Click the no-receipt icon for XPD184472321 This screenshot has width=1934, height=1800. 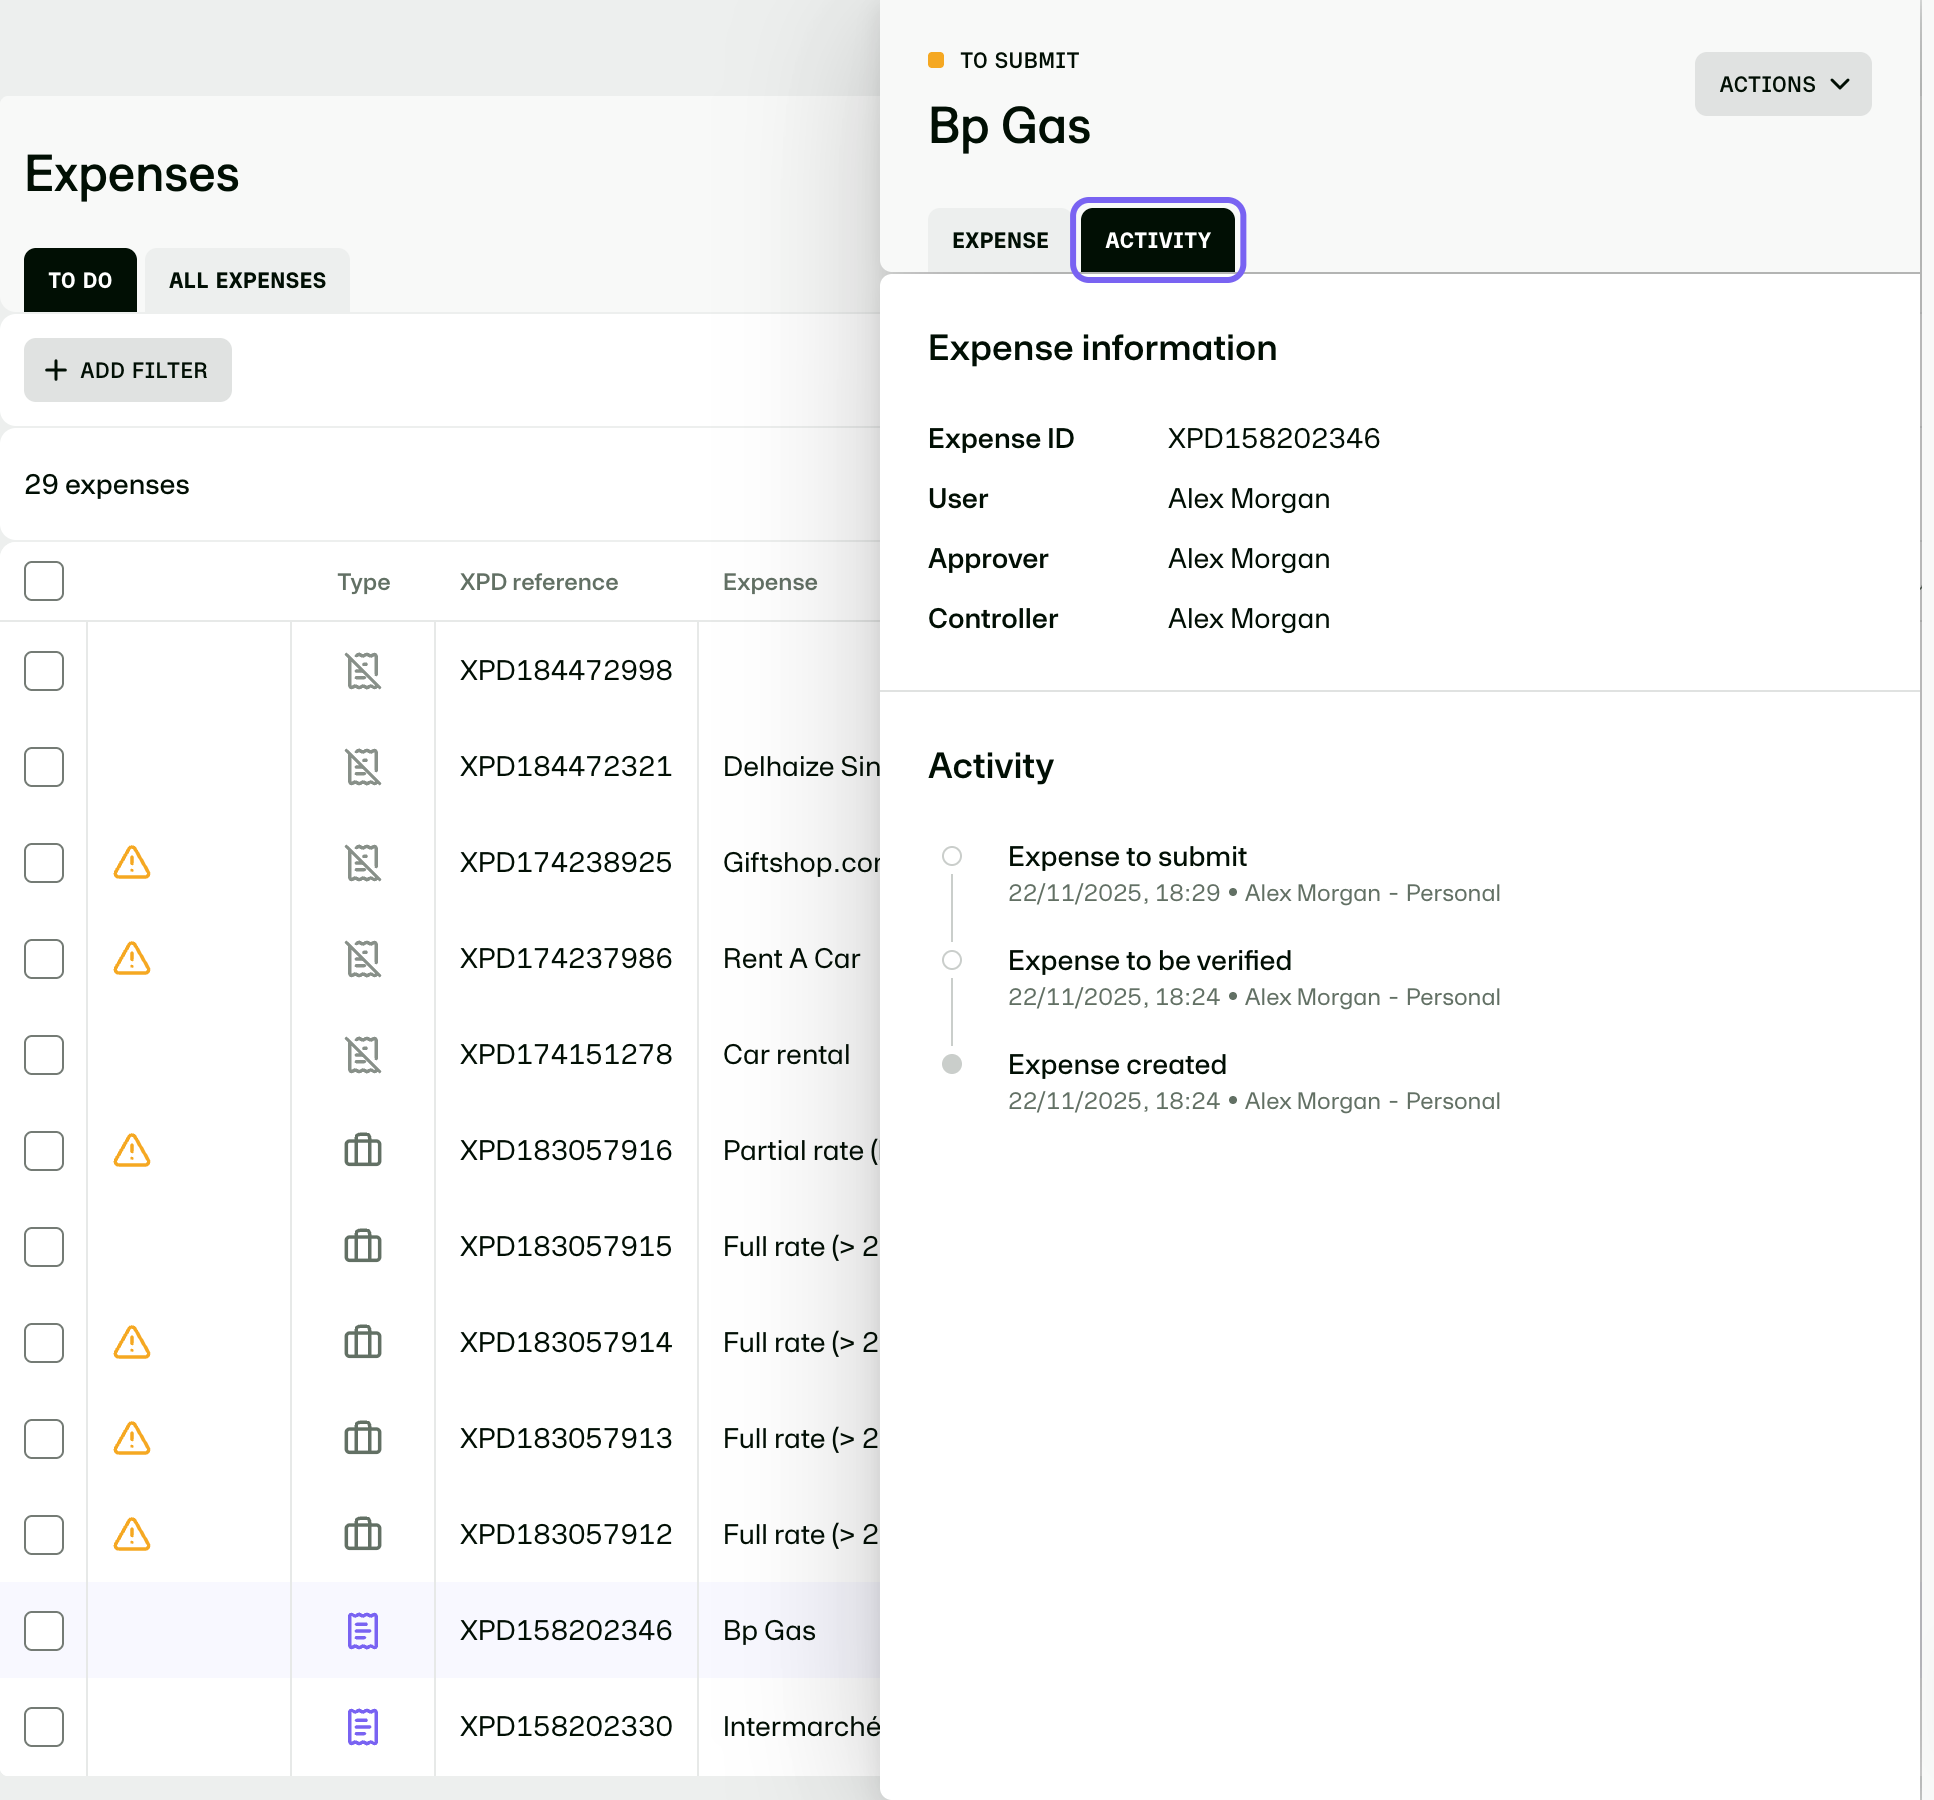click(363, 767)
